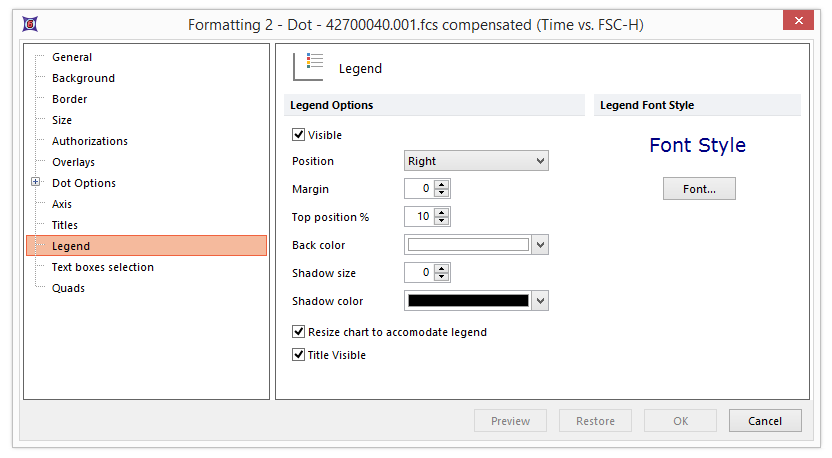Disable the Title Visible checkbox
Image resolution: width=832 pixels, height=458 pixels.
coord(299,355)
